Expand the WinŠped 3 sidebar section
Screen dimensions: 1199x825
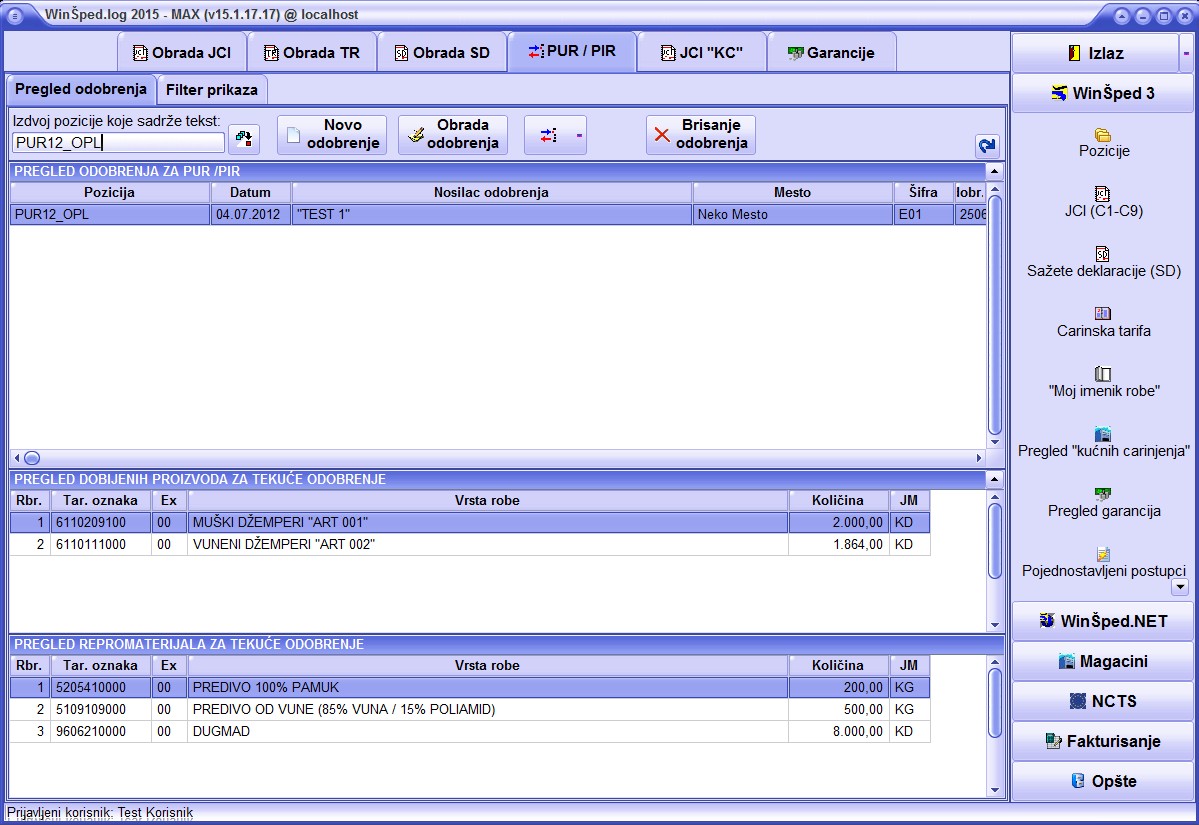click(x=1103, y=93)
